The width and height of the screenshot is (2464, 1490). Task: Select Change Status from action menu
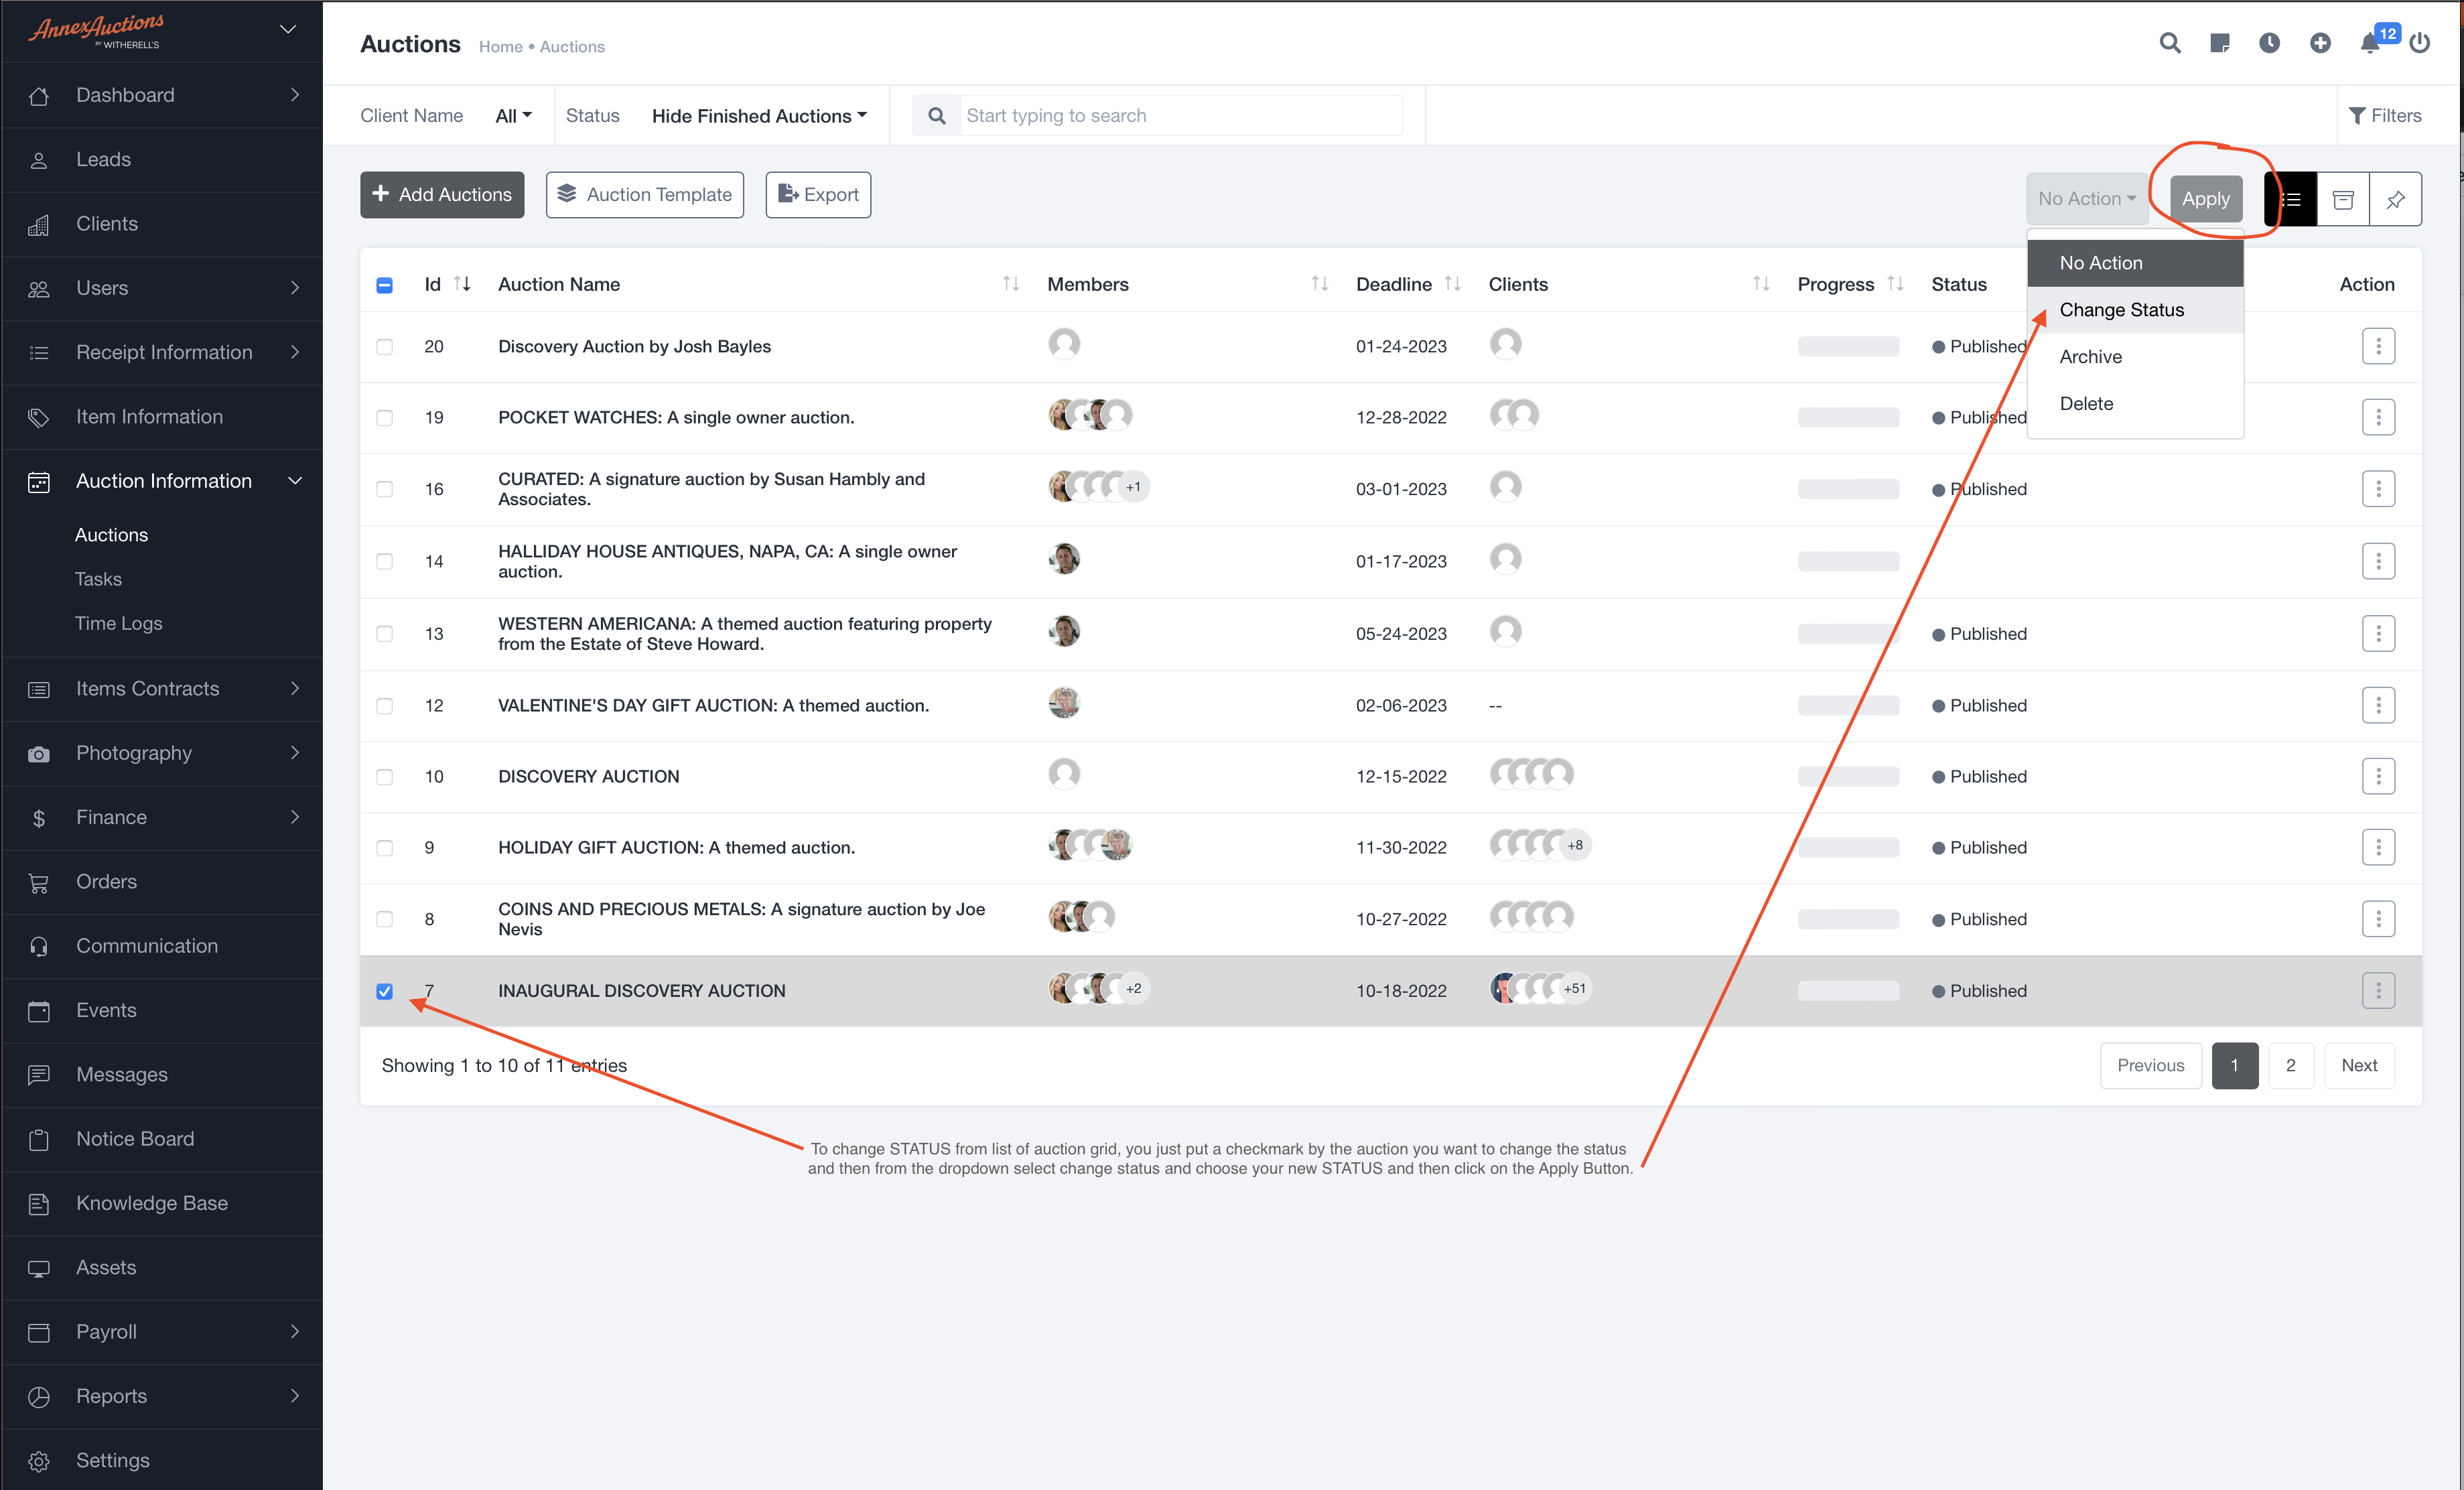coord(2121,310)
